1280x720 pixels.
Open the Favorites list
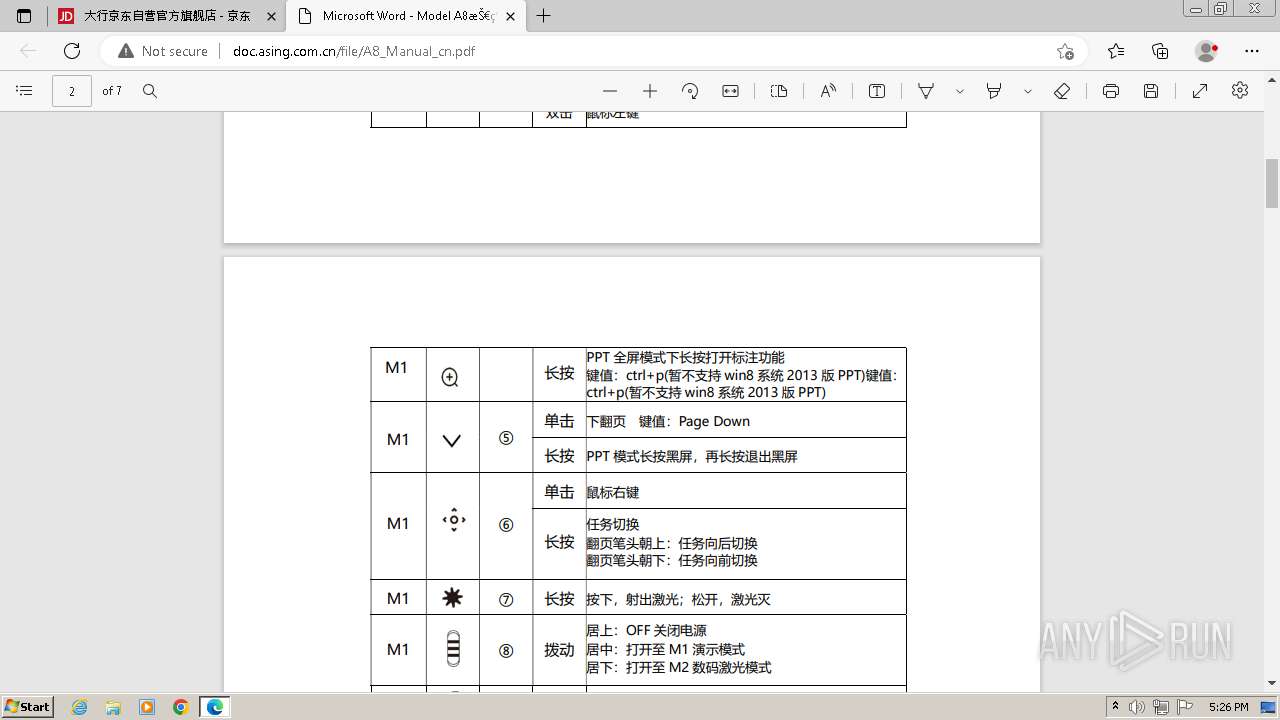tap(1116, 51)
